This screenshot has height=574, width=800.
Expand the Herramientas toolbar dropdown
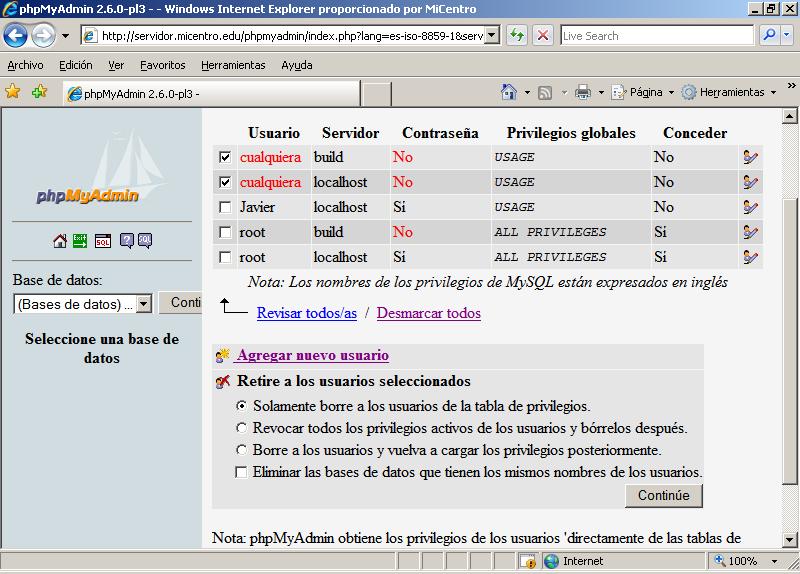point(730,92)
